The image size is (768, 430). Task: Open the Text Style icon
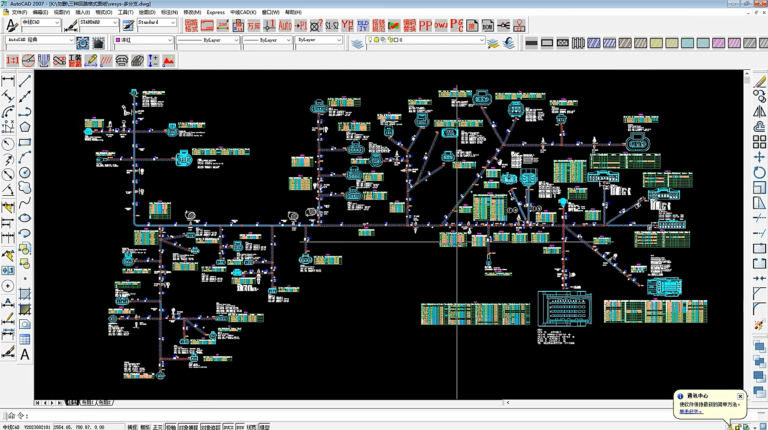(x=12, y=25)
